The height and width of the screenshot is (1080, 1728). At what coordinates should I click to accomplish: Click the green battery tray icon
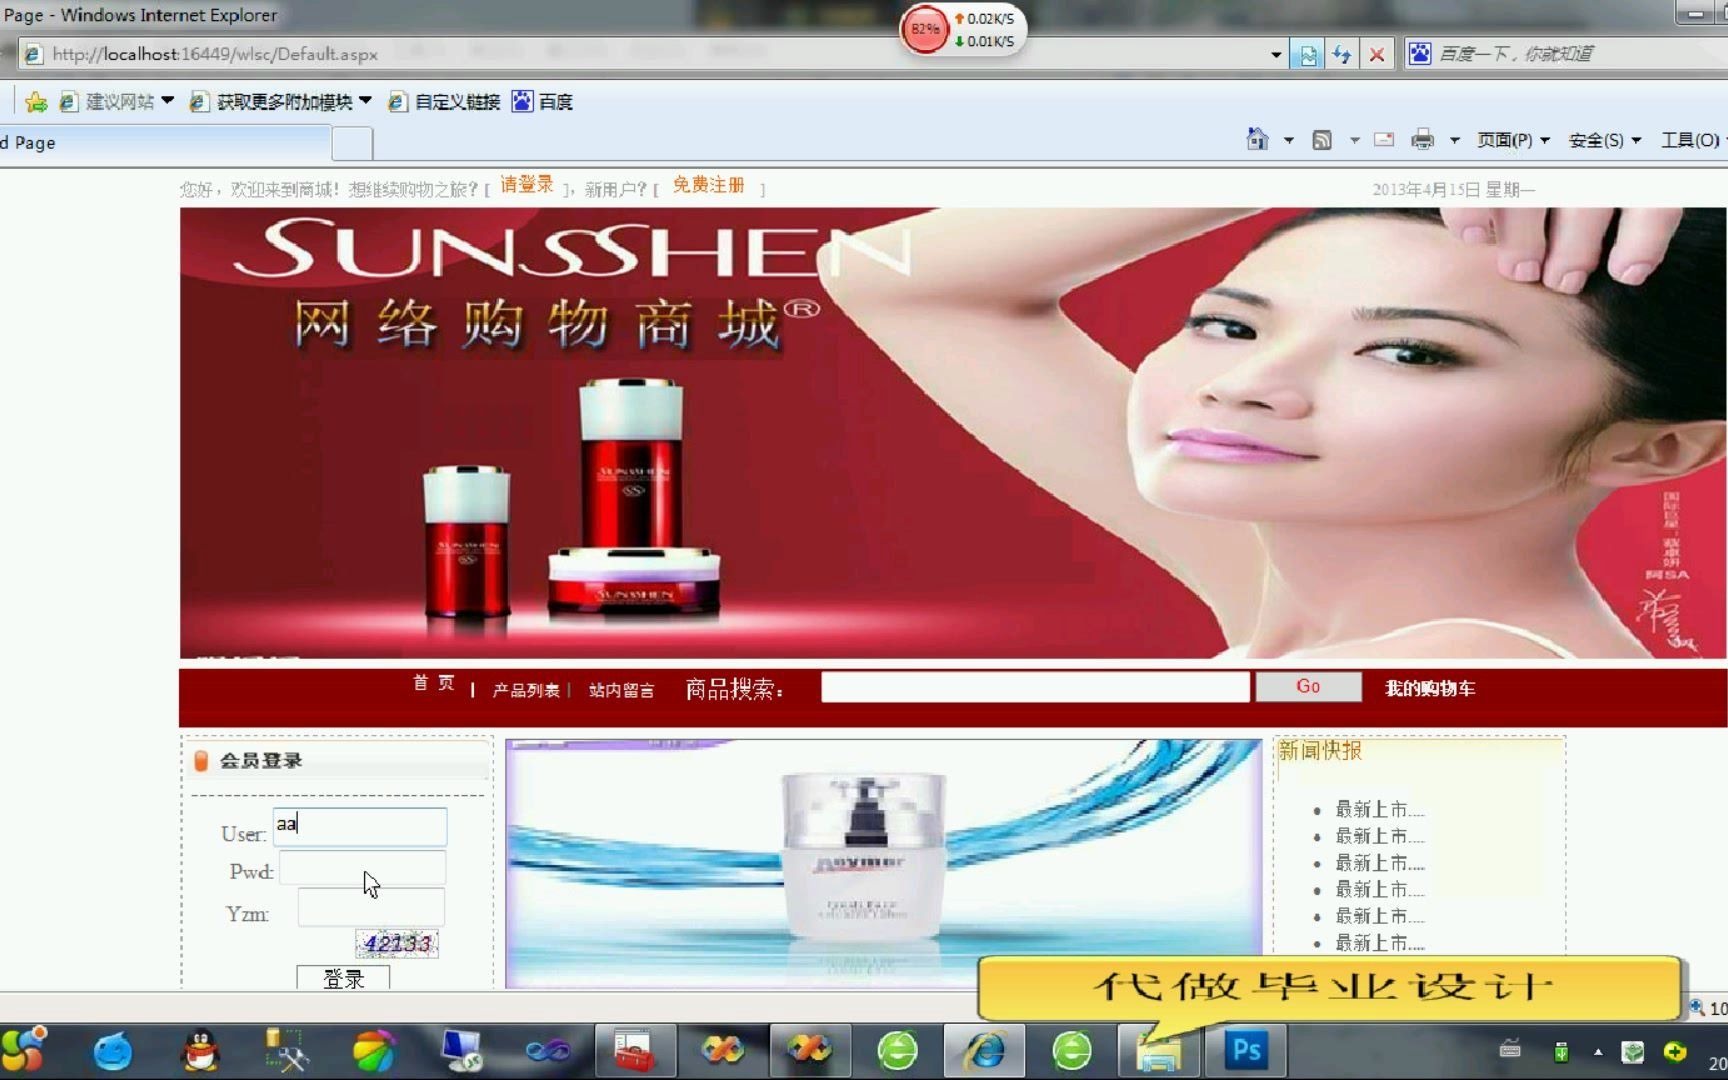[1561, 1052]
